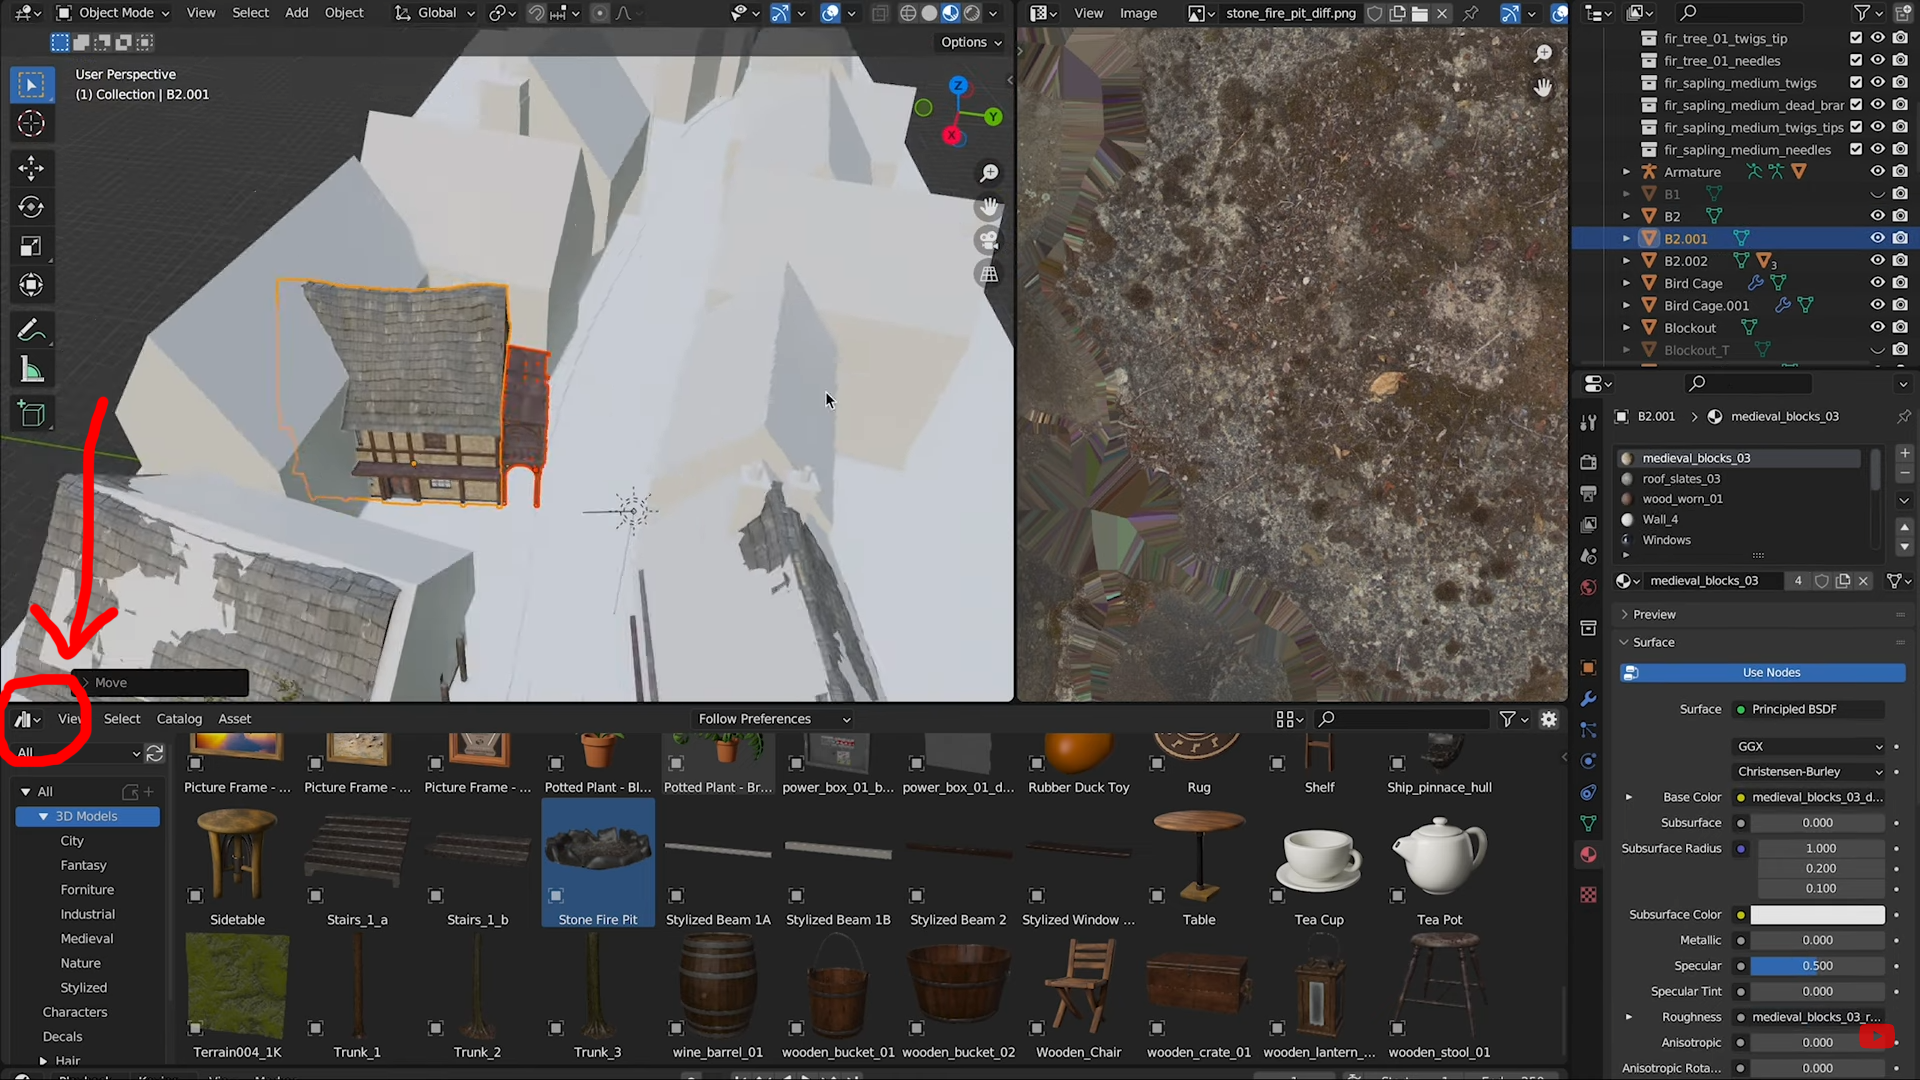Viewport: 1920px width, 1080px height.
Task: Open Follow Preferences import method dropdown
Action: [773, 719]
